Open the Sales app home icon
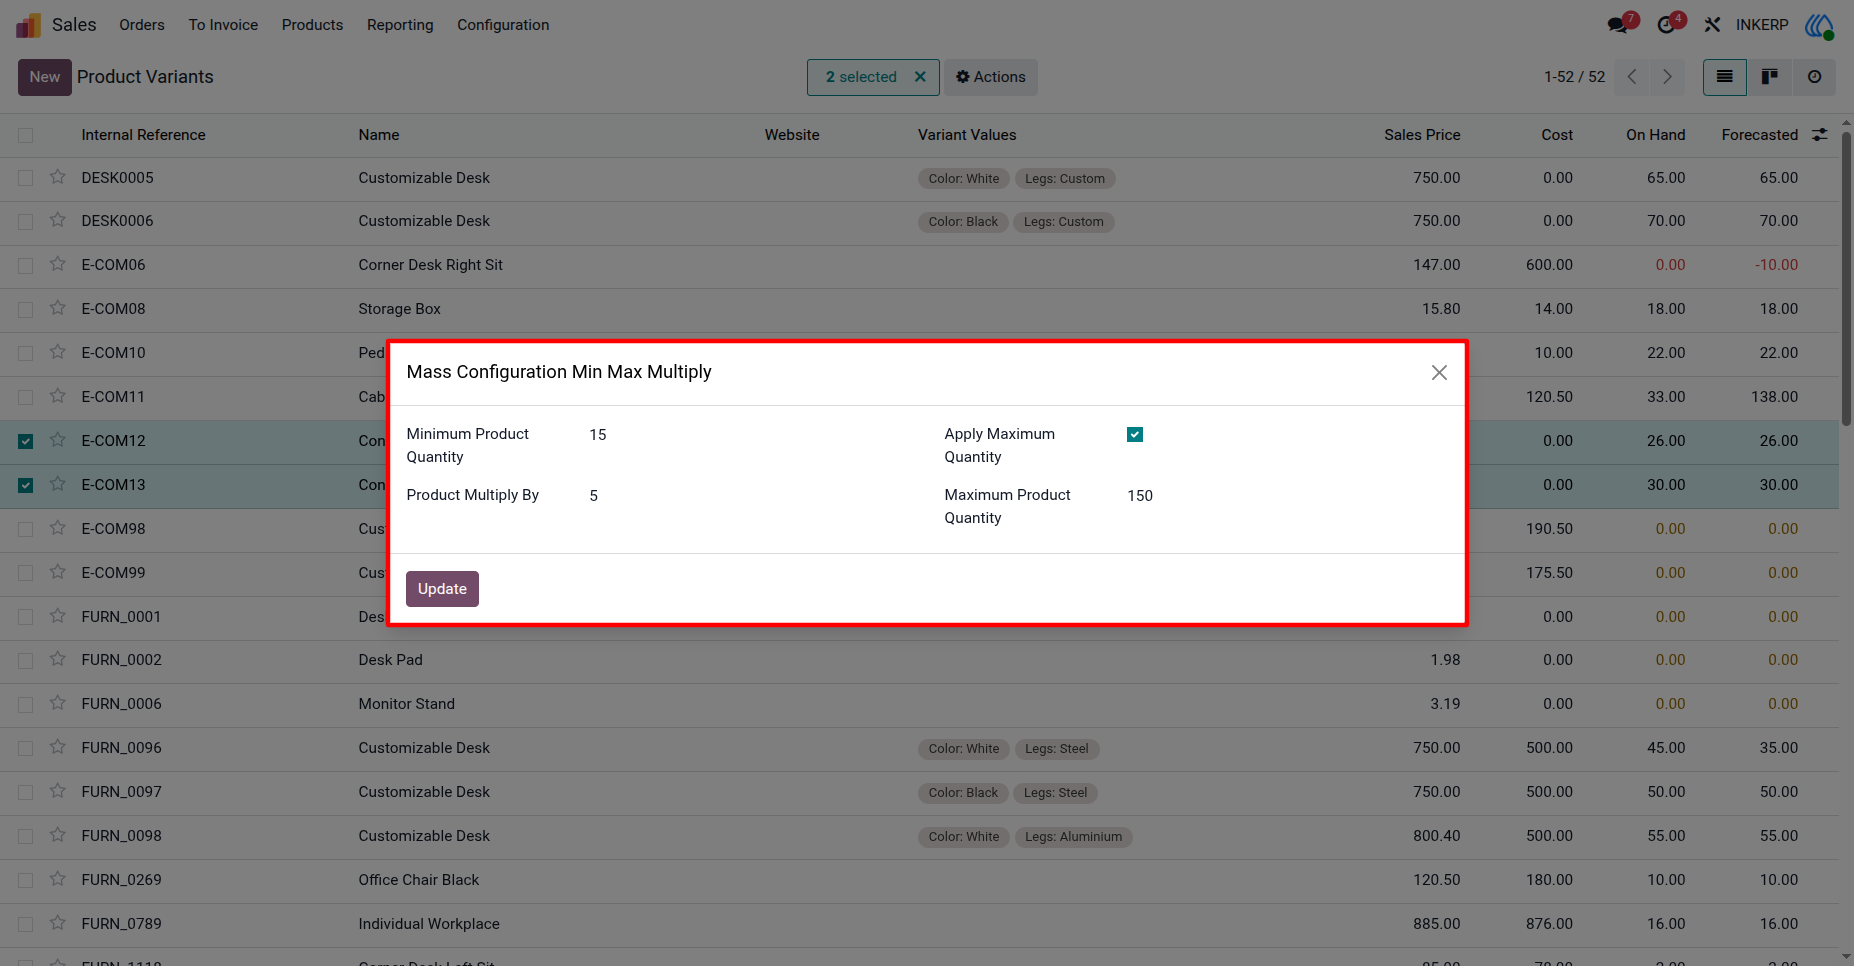Screen dimensions: 1854x966 tap(28, 25)
